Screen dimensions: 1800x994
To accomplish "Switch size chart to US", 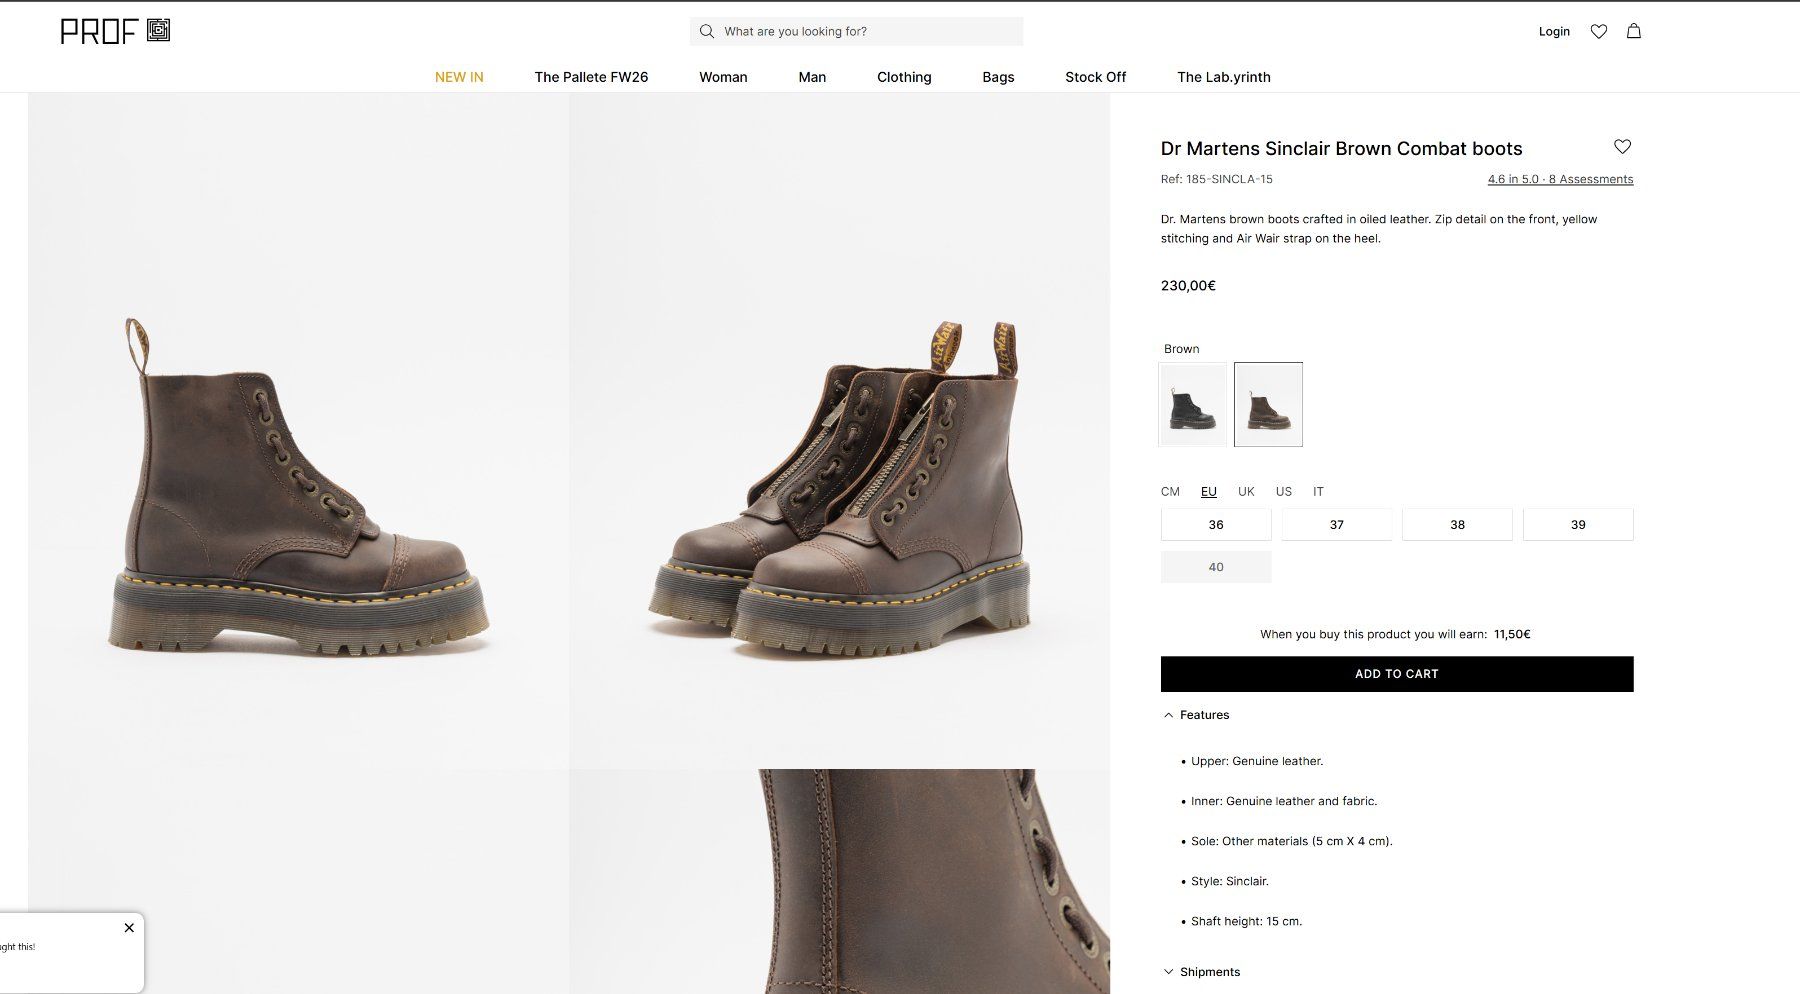I will tap(1284, 491).
